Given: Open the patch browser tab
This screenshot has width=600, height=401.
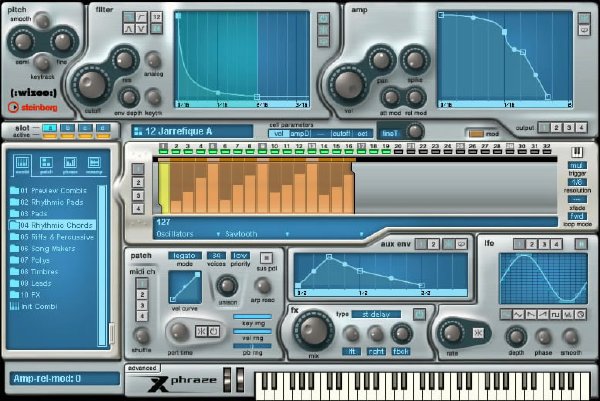Looking at the screenshot, I should 46,165.
